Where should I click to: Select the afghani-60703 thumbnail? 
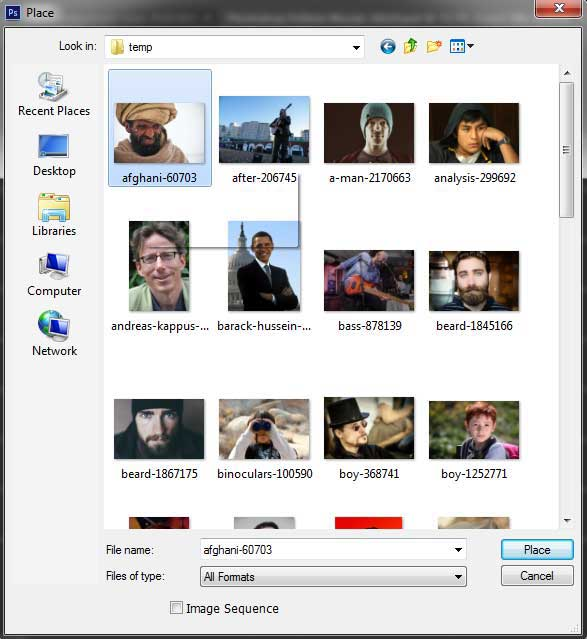pos(159,133)
